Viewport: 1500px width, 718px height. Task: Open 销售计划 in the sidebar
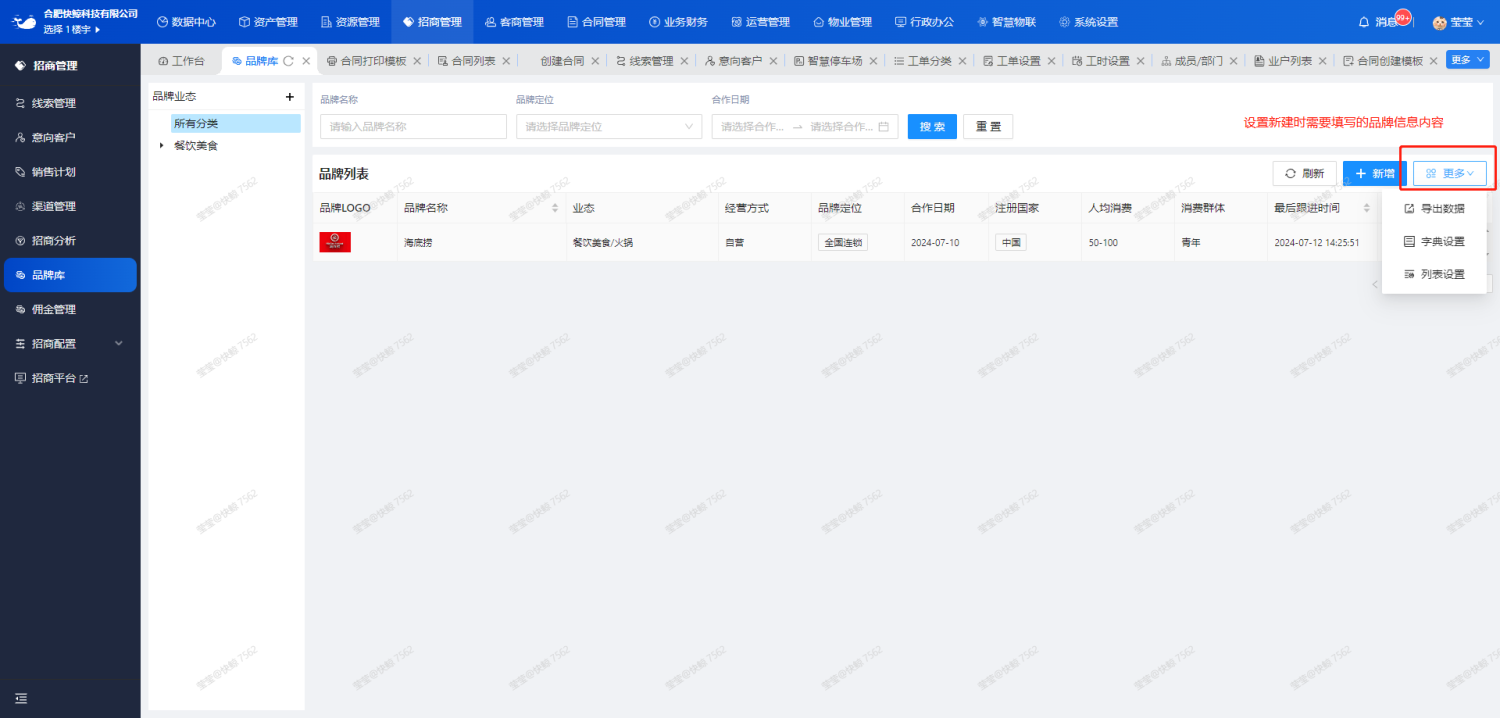(x=70, y=172)
